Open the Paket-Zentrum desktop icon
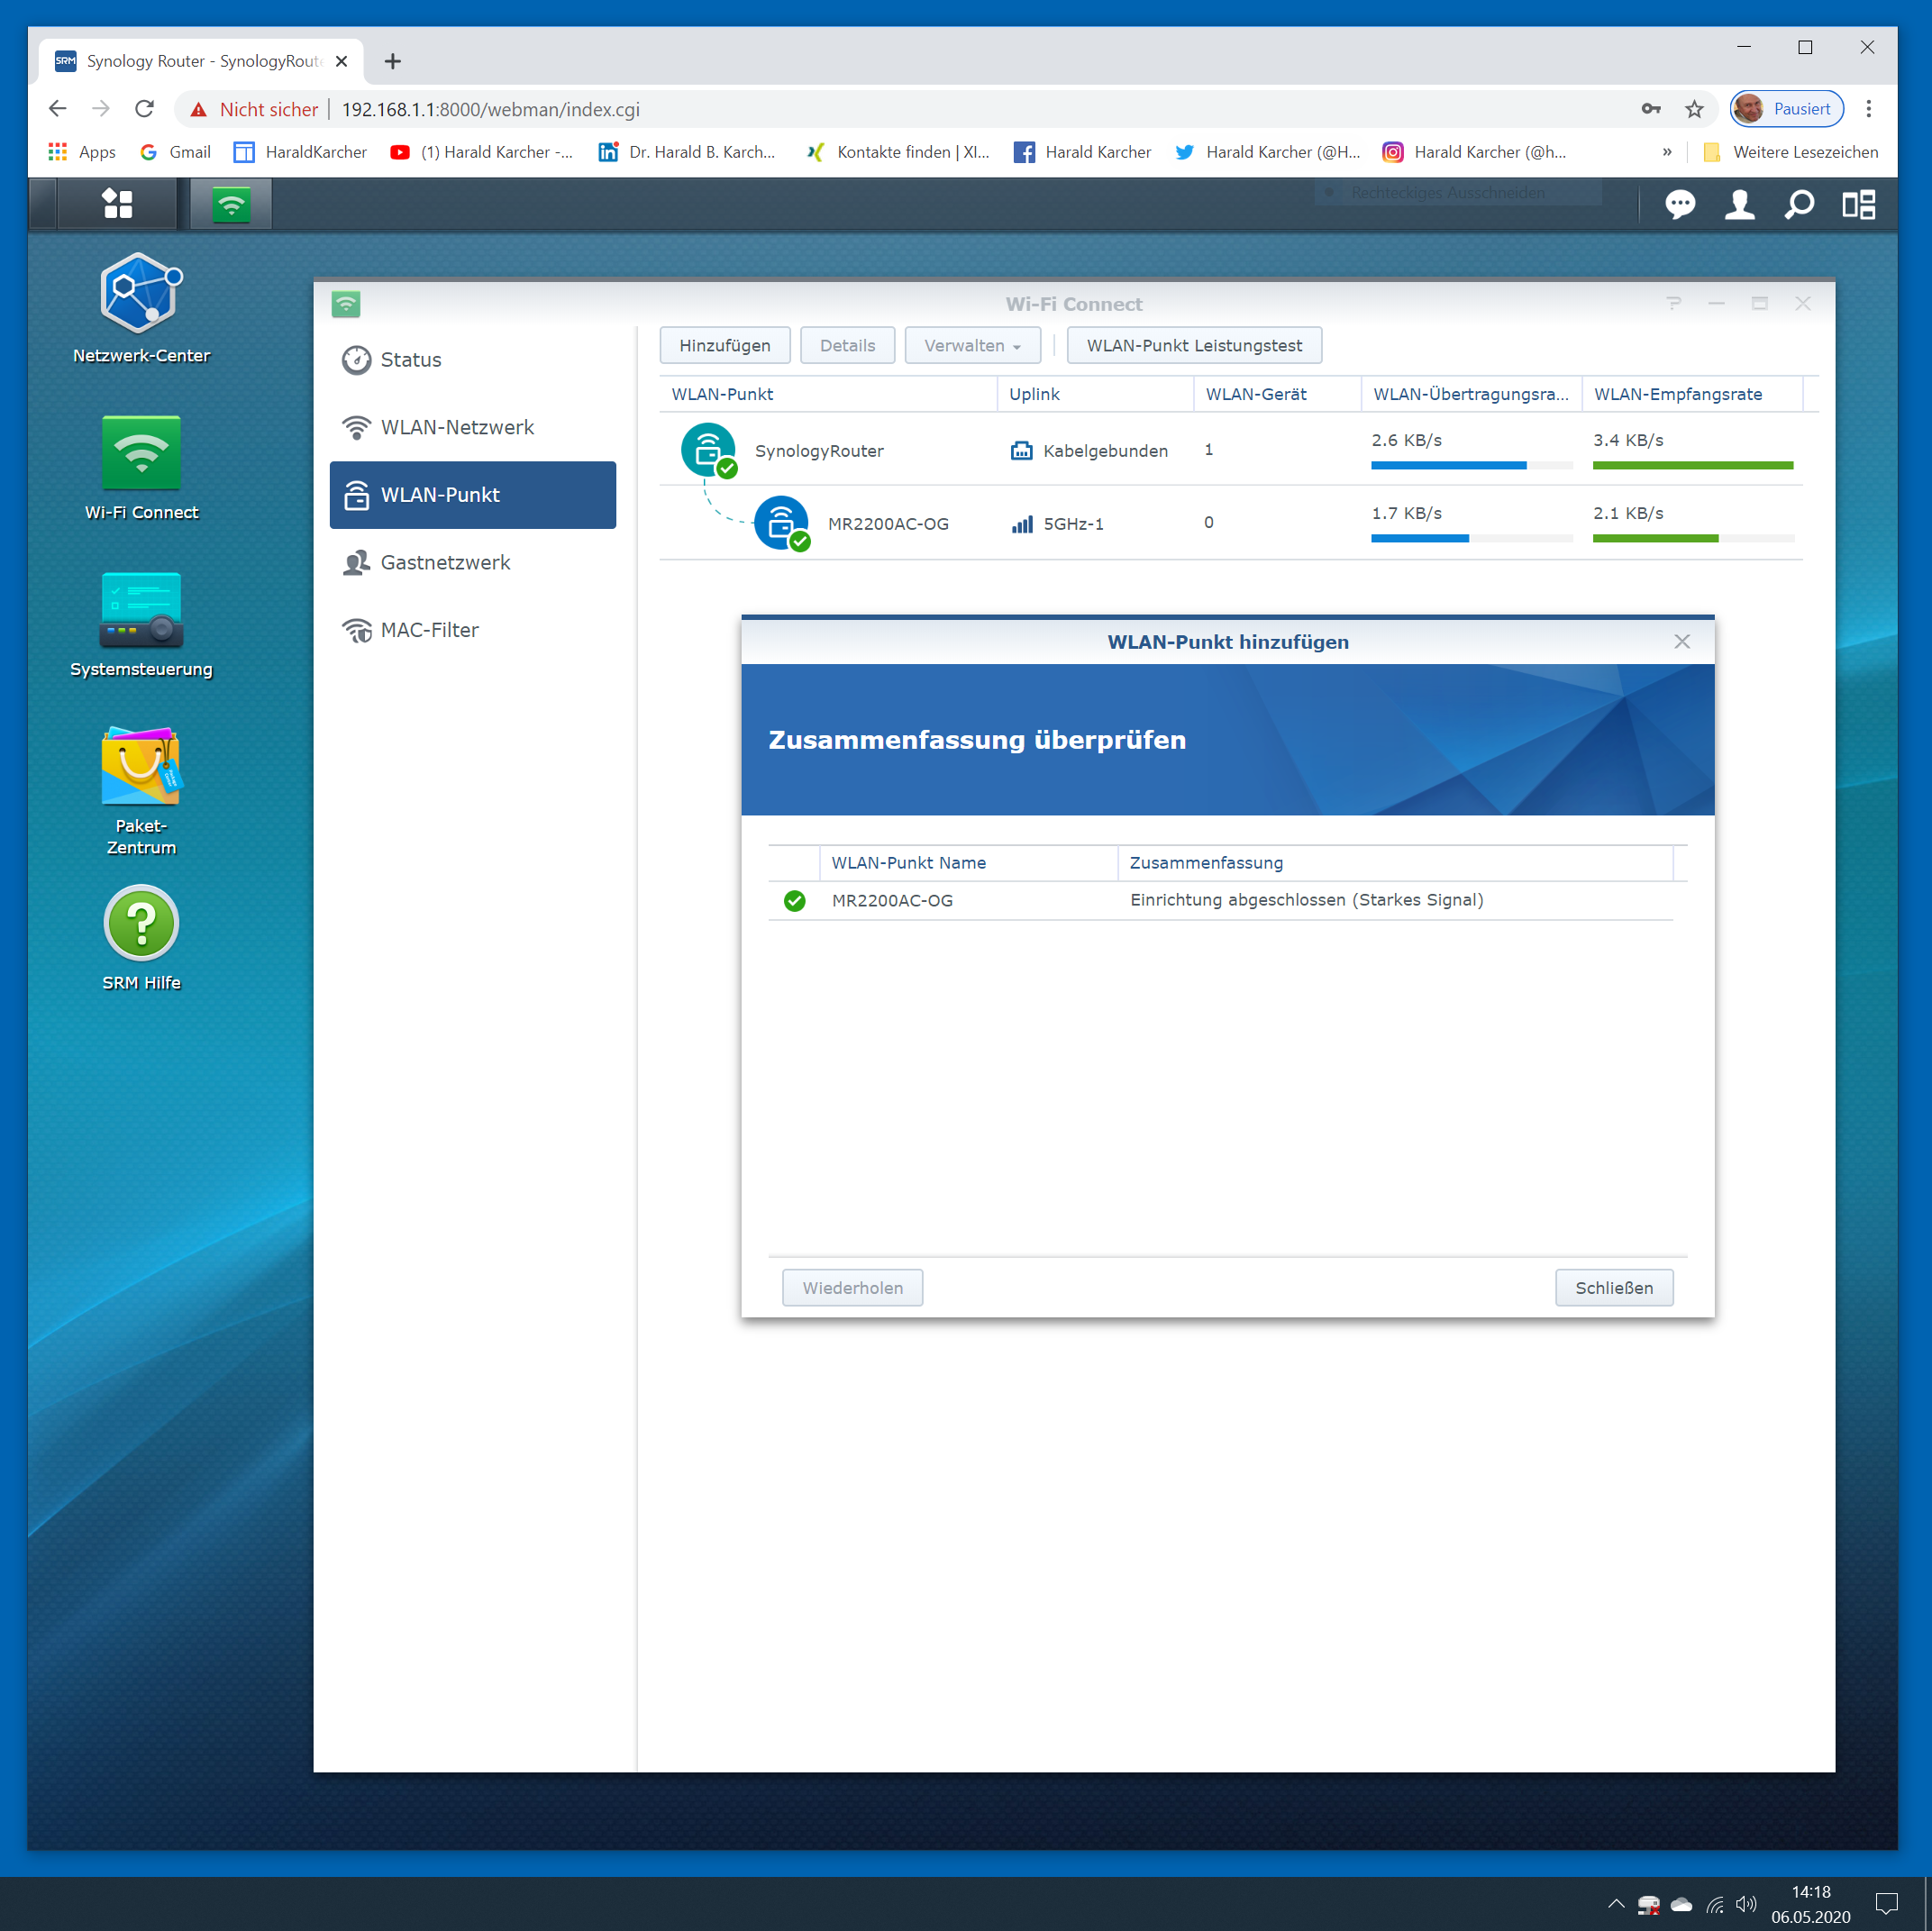 tap(140, 768)
